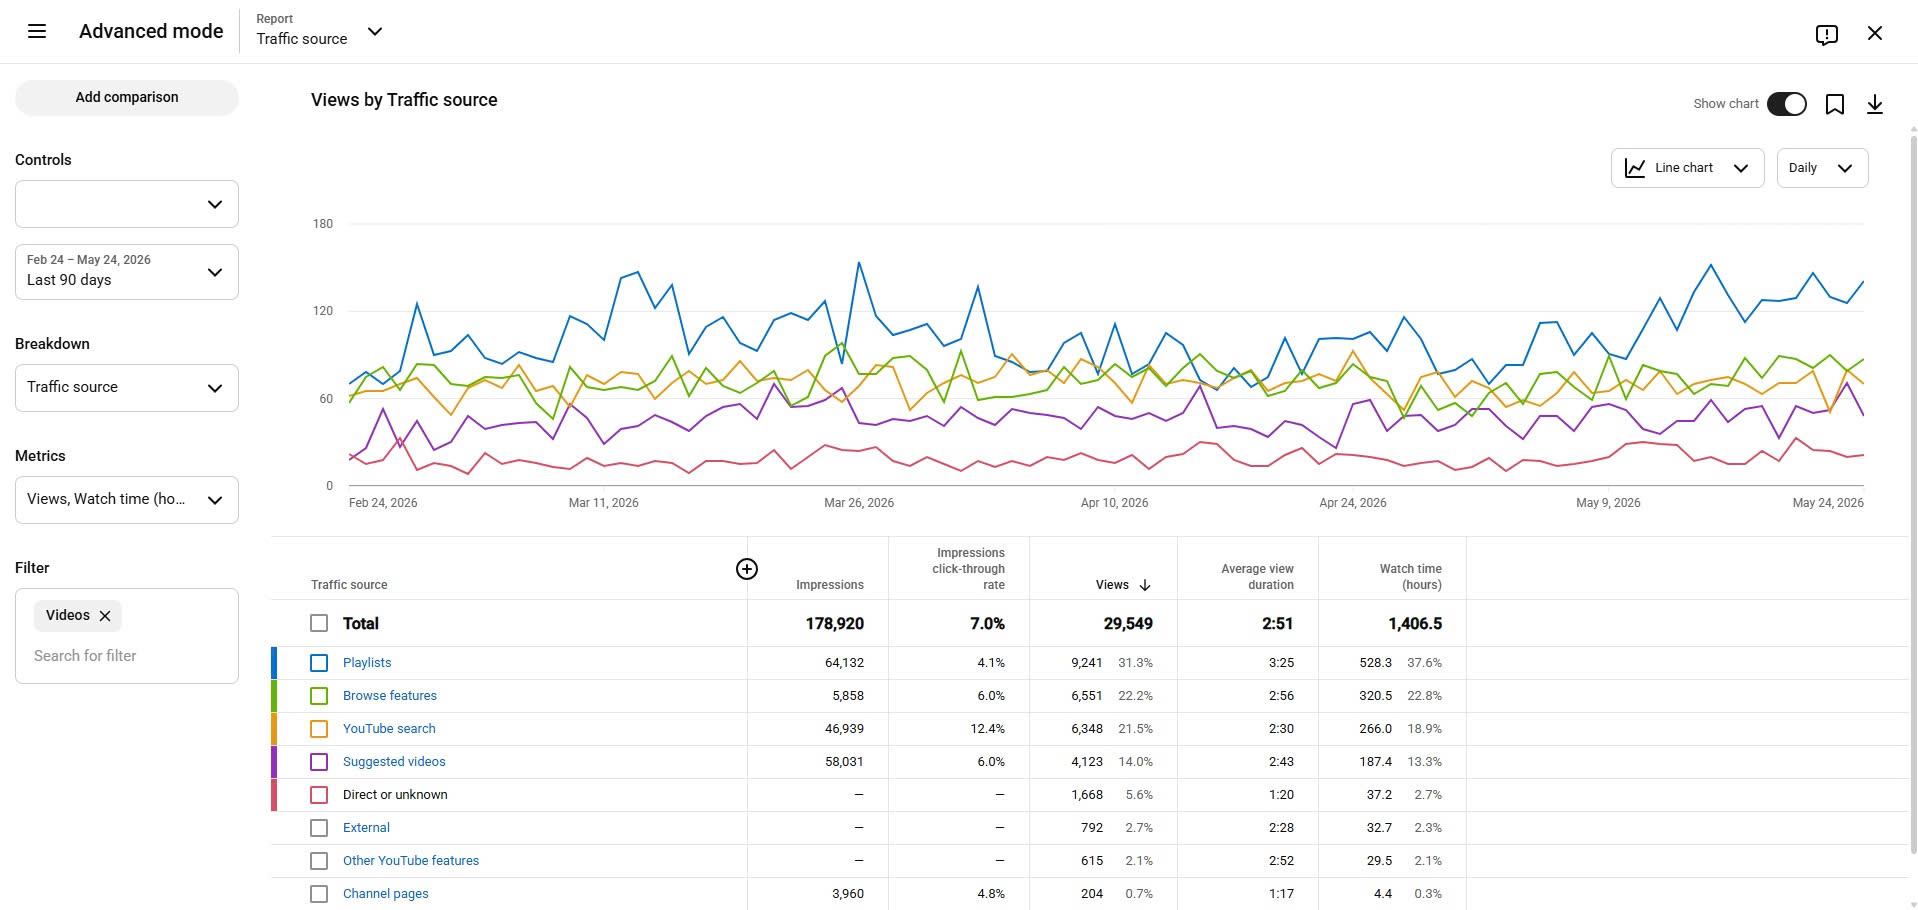Remove the Videos filter chip

(105, 616)
